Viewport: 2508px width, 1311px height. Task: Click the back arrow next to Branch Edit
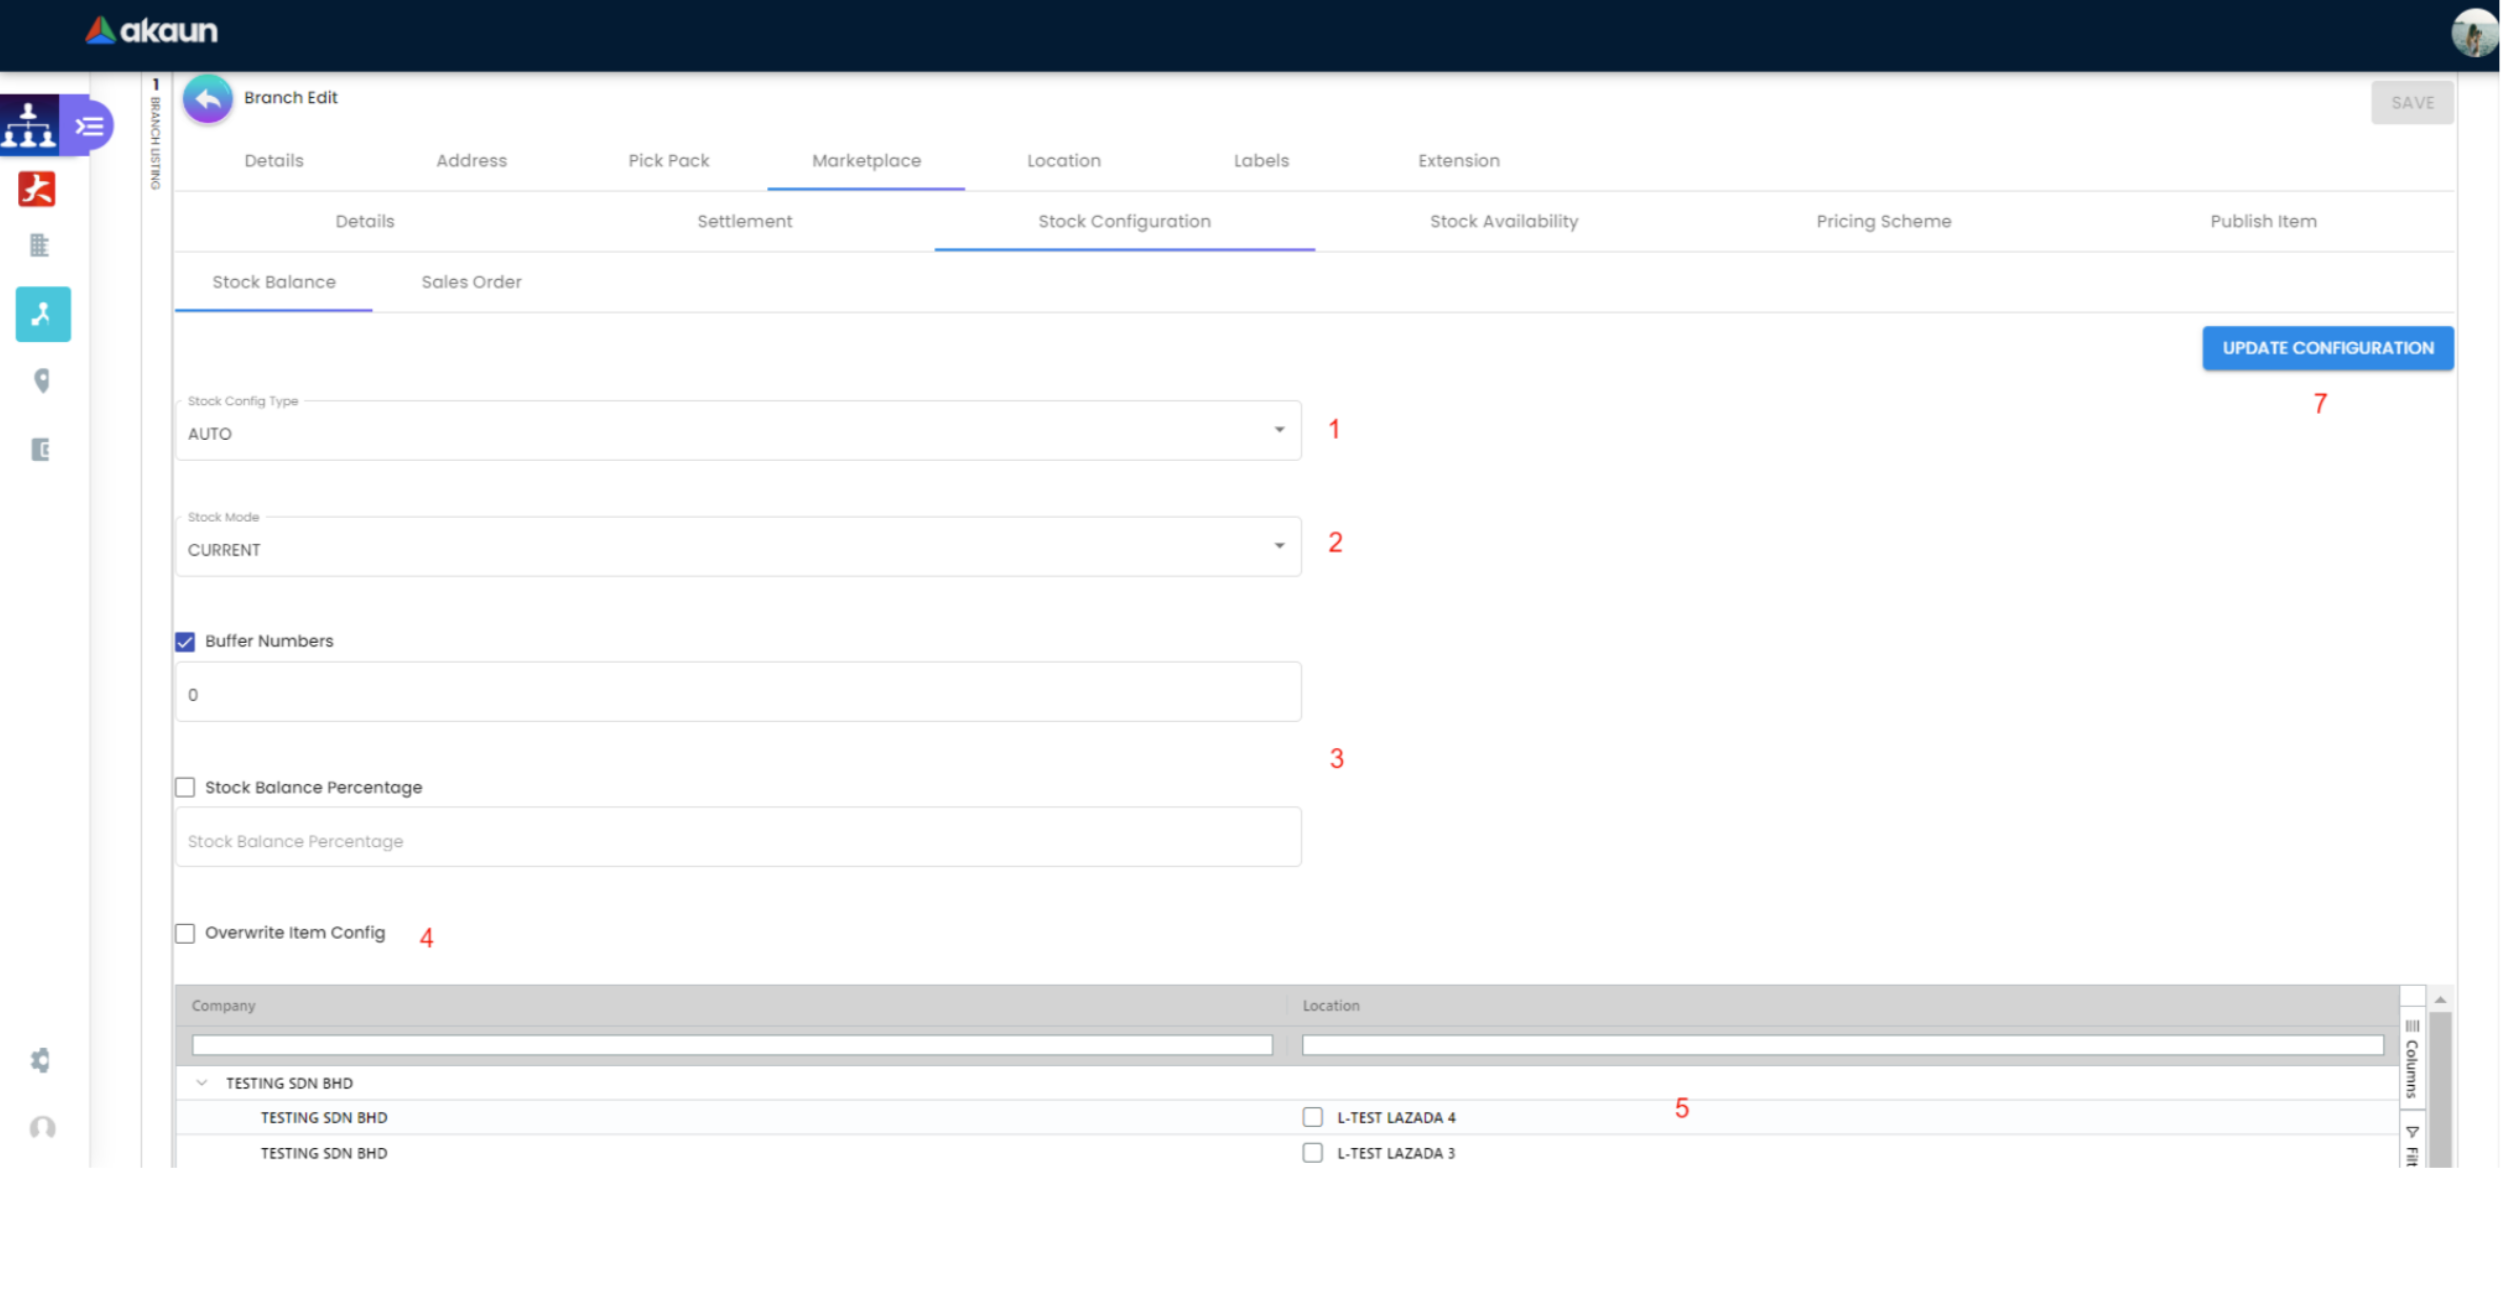click(x=208, y=99)
